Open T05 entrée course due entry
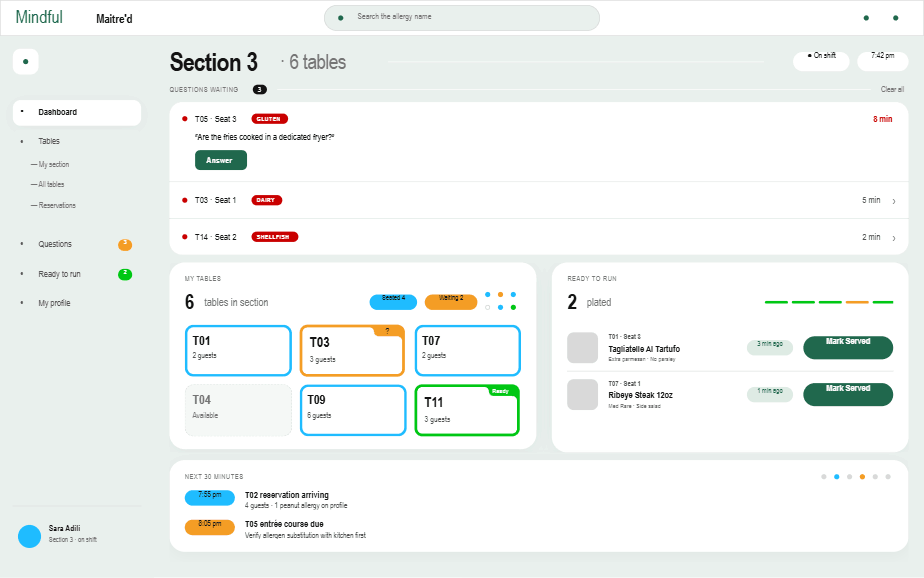The height and width of the screenshot is (578, 924). (305, 530)
